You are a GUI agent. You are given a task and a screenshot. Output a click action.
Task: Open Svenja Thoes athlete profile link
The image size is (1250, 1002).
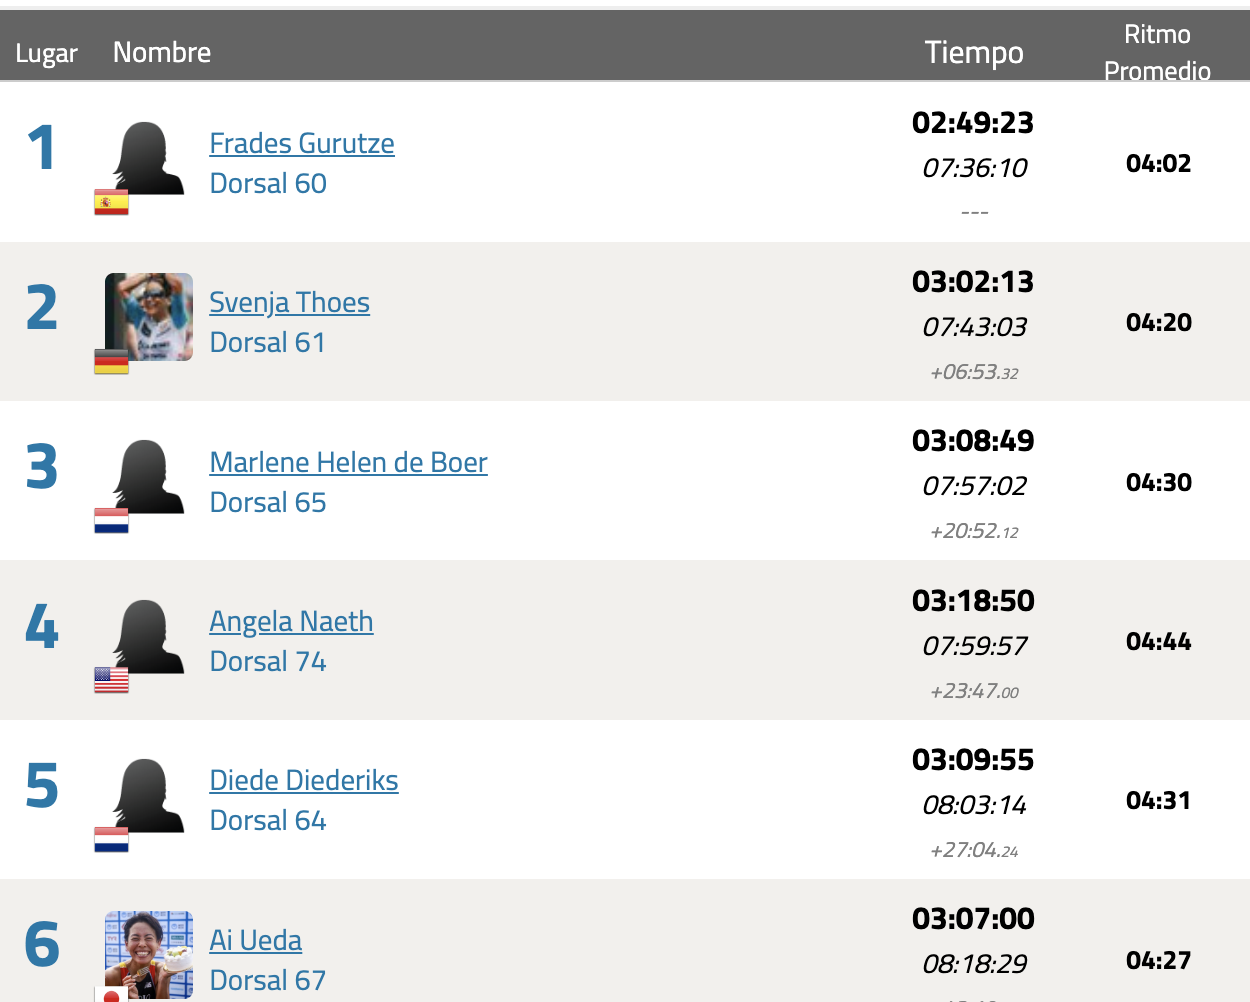pos(289,303)
